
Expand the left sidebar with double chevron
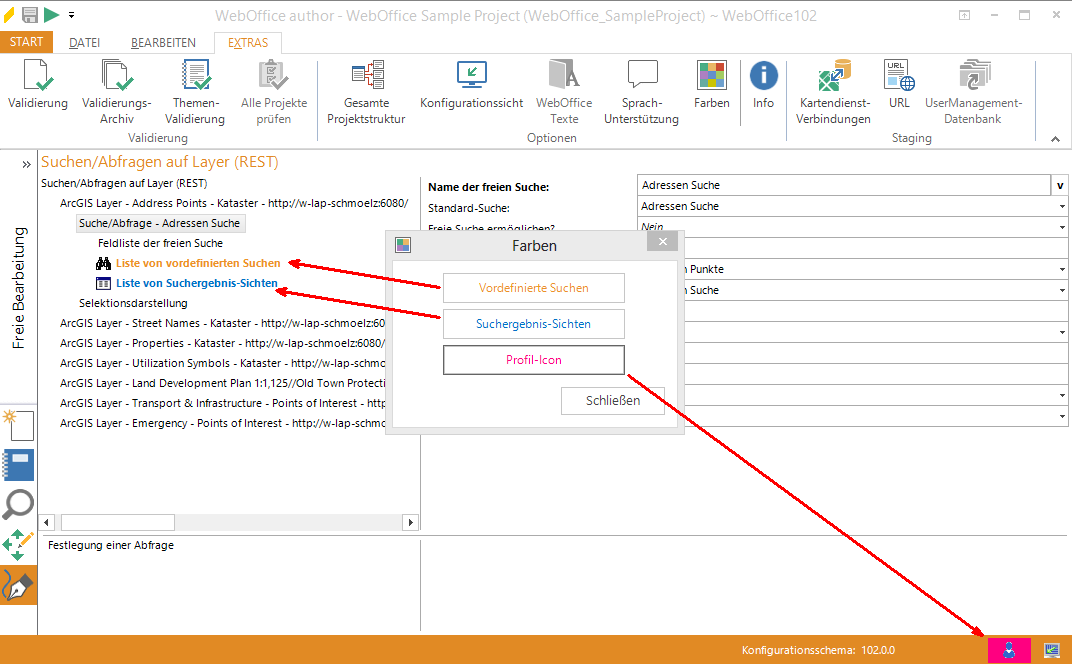tap(27, 164)
